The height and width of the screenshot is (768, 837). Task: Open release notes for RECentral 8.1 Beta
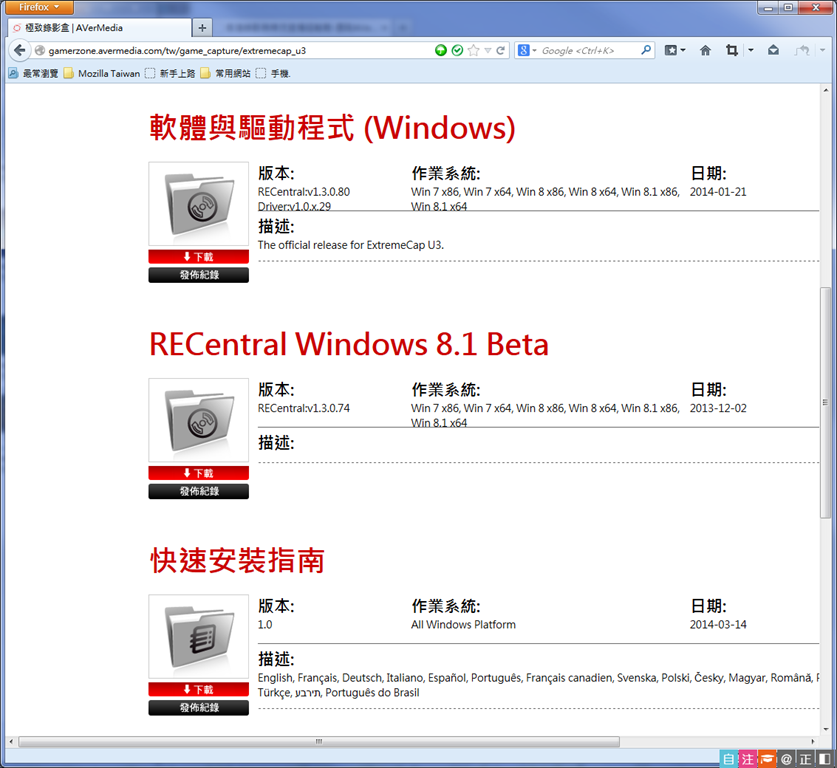point(199,491)
